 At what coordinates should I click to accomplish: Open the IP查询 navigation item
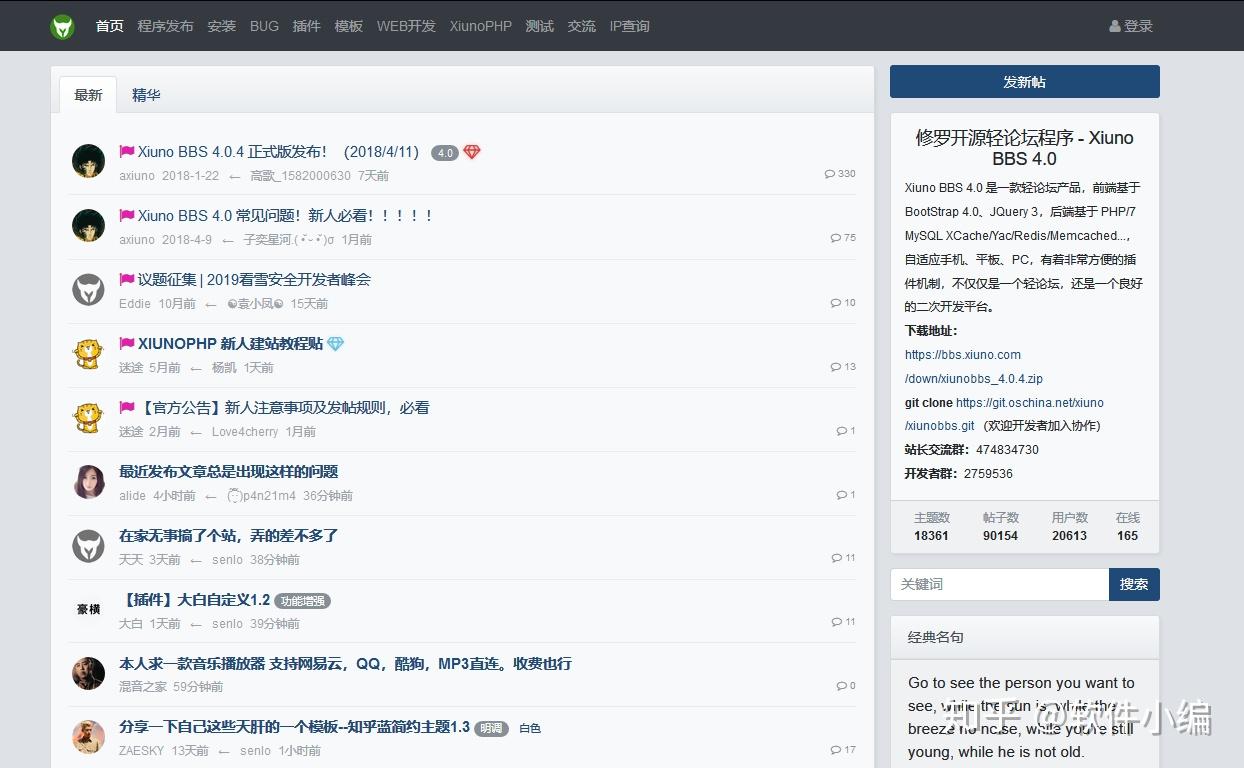pyautogui.click(x=629, y=26)
